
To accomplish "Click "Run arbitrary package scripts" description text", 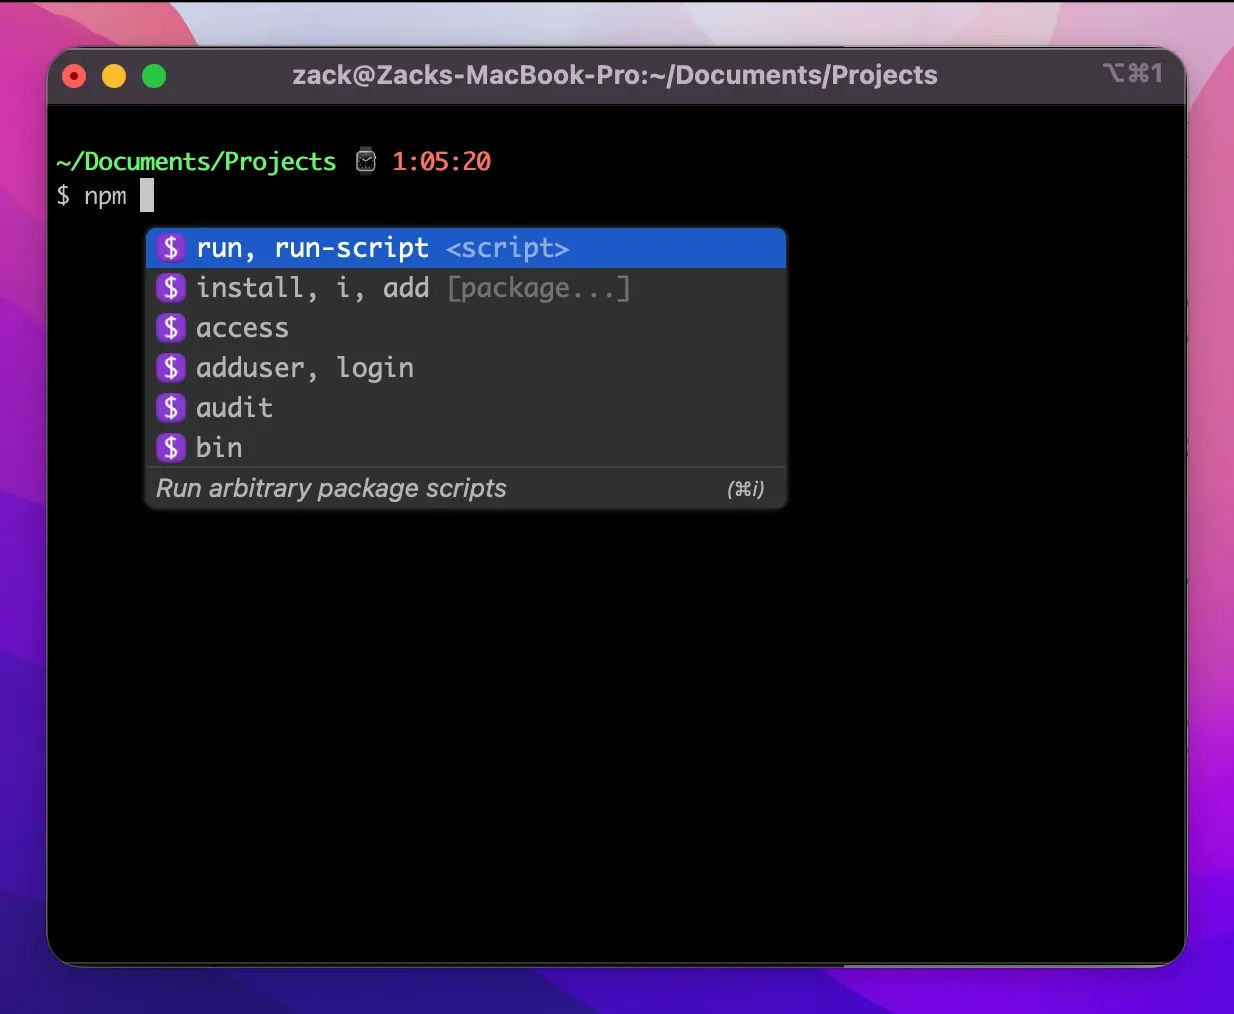I will (x=330, y=488).
